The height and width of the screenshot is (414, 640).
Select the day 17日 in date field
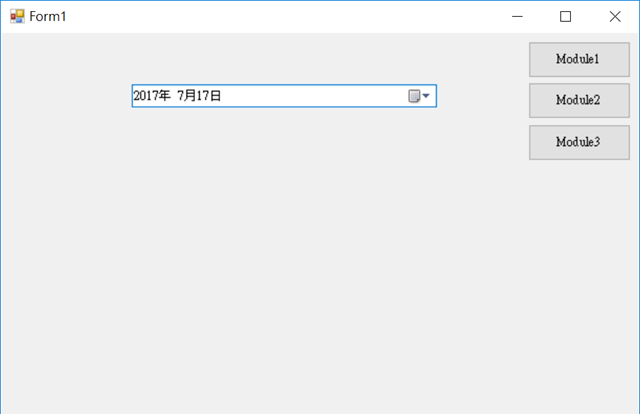209,96
